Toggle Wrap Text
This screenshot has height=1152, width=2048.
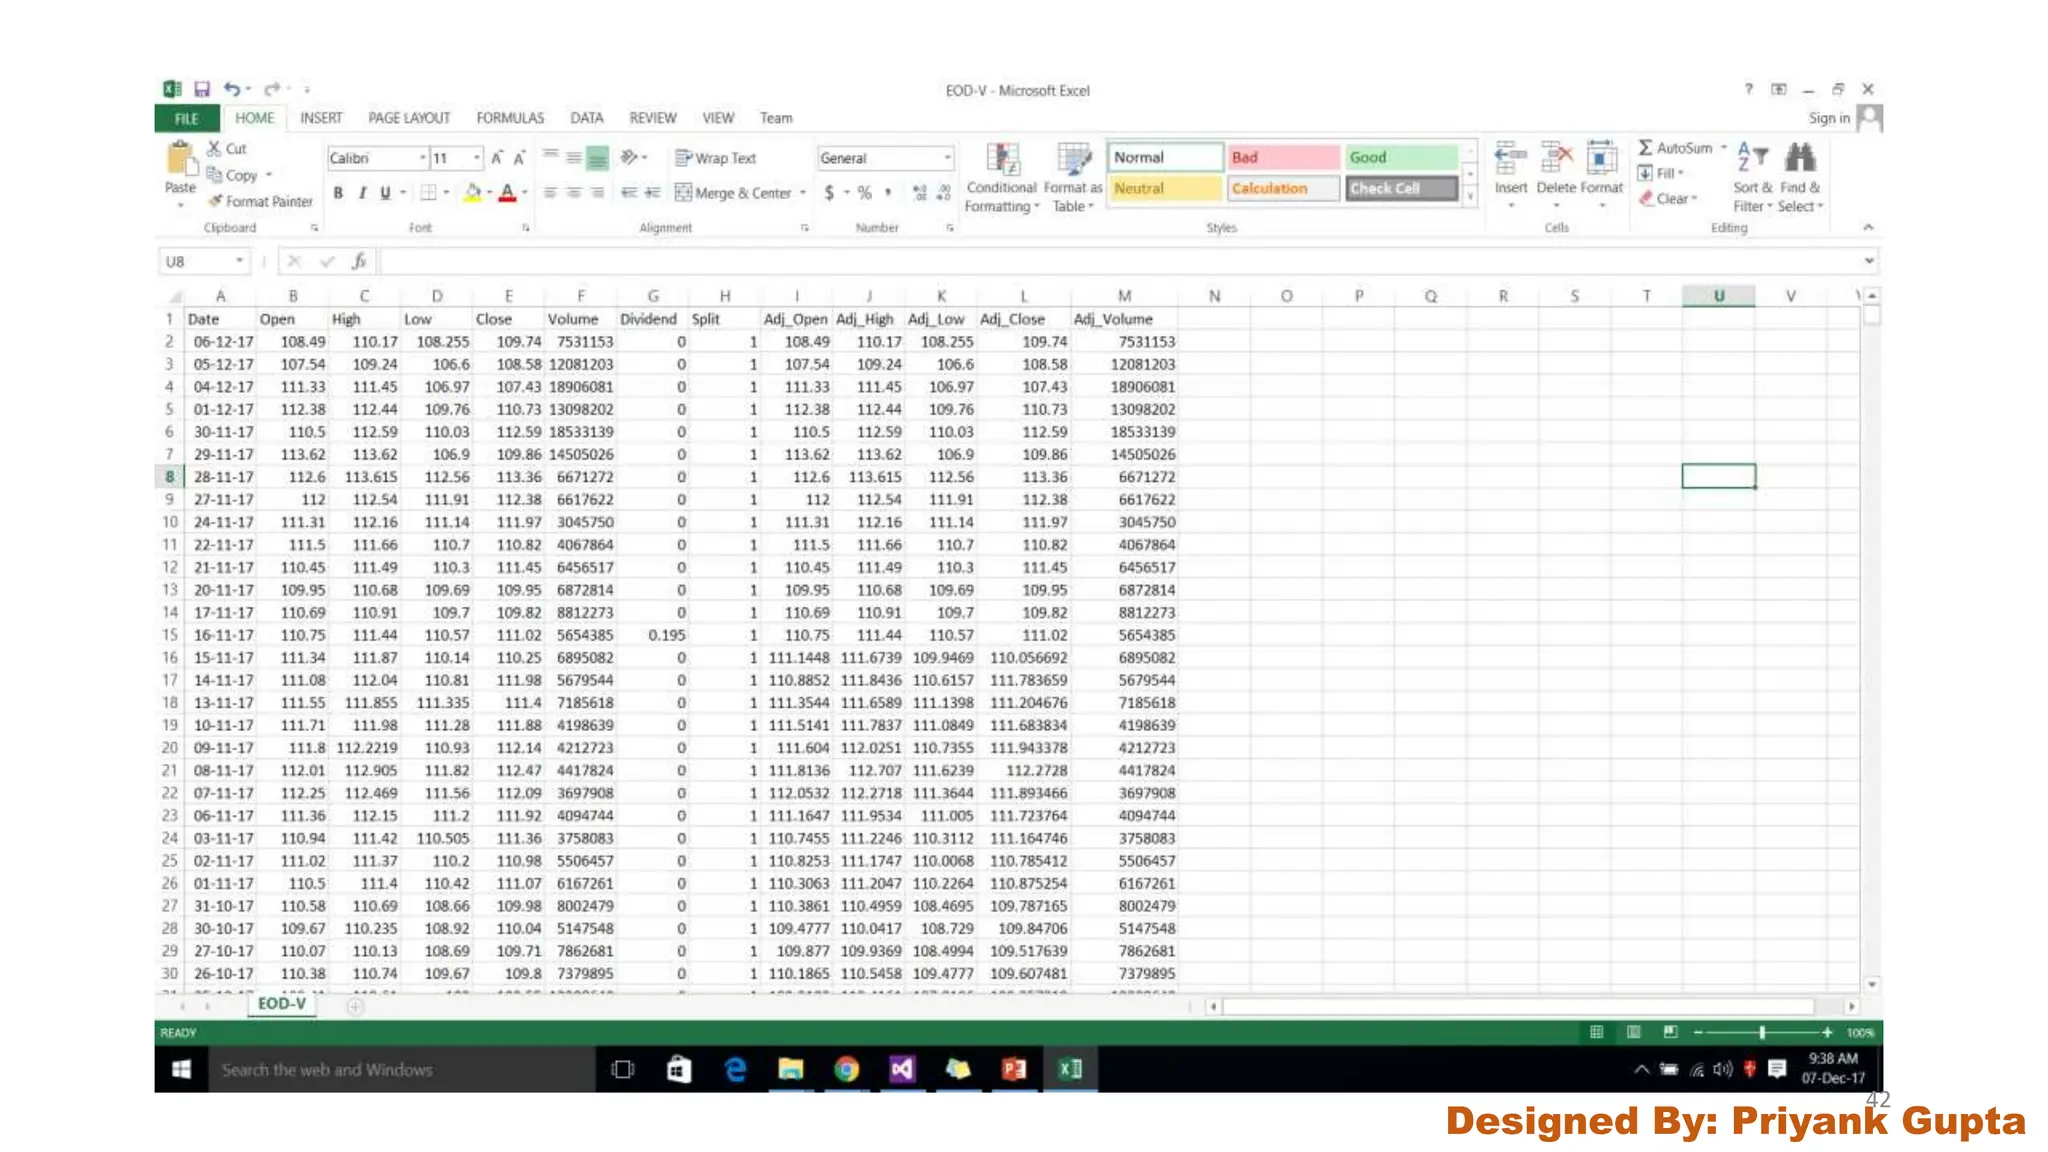716,158
